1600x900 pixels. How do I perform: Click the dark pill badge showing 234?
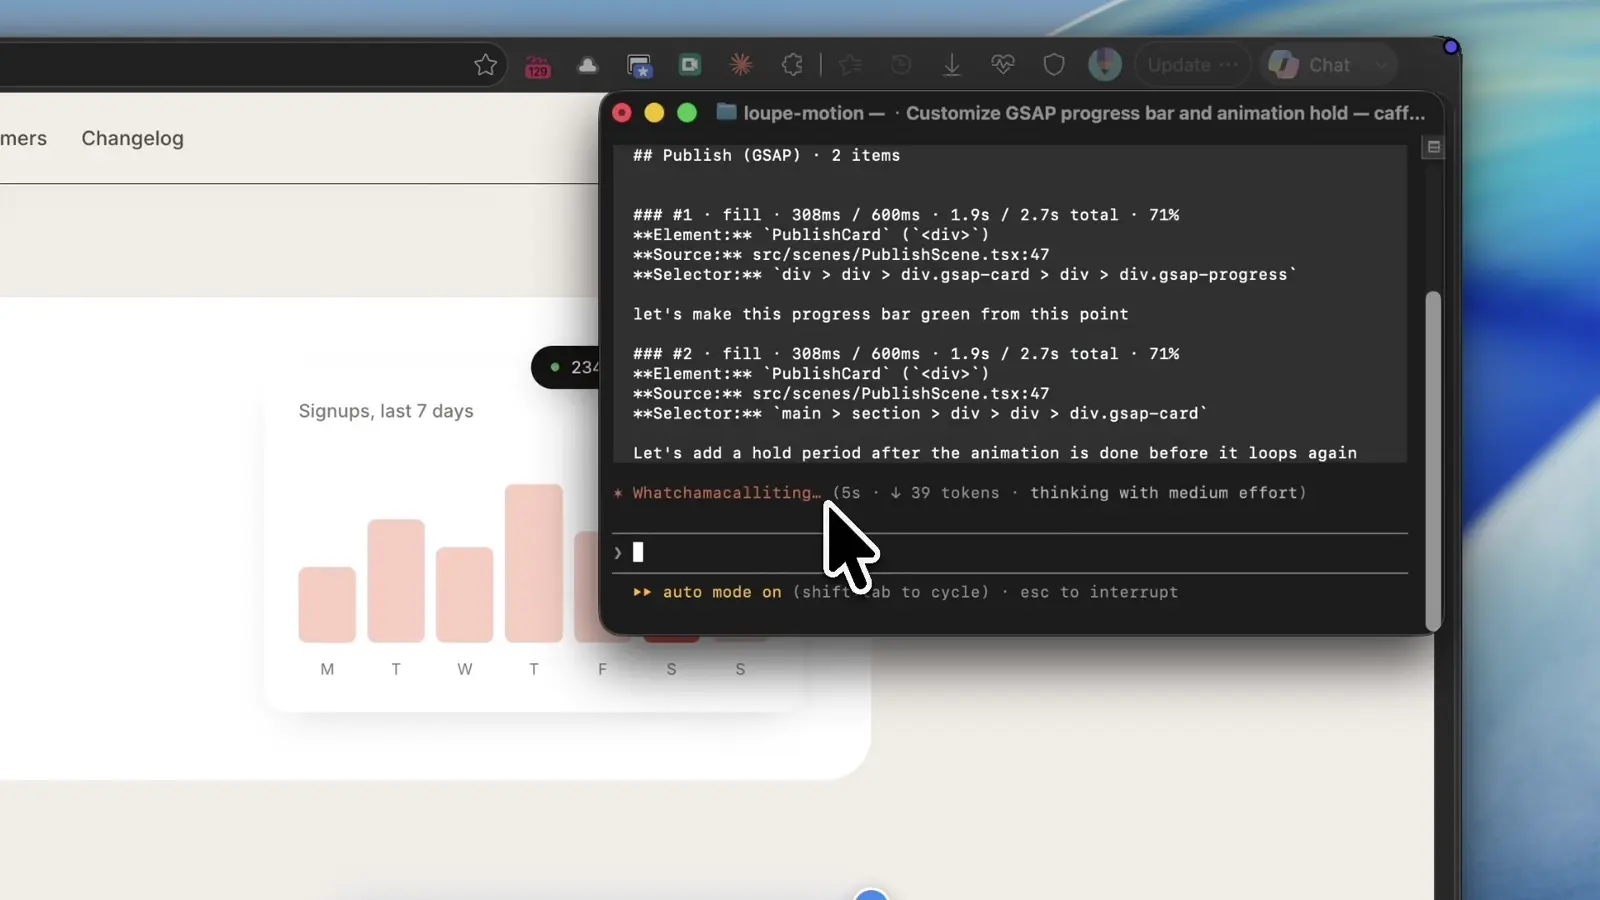coord(566,368)
